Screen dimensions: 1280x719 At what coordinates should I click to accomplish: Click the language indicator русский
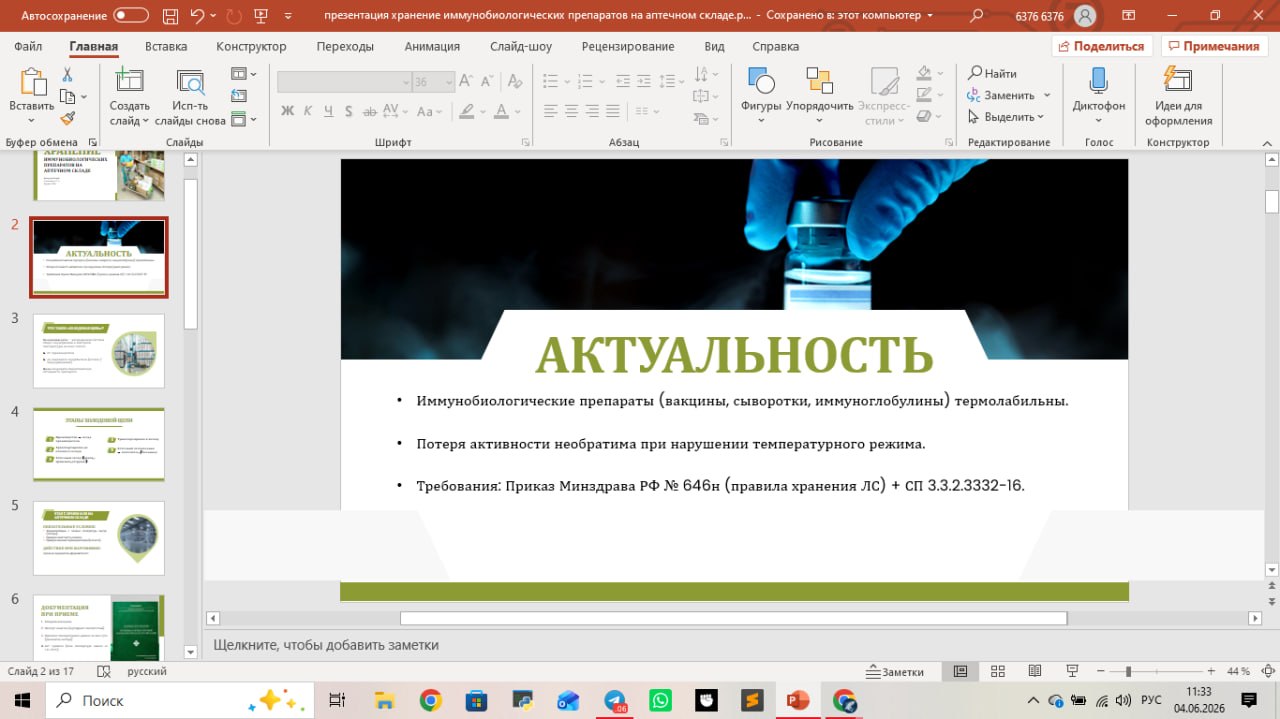click(147, 671)
